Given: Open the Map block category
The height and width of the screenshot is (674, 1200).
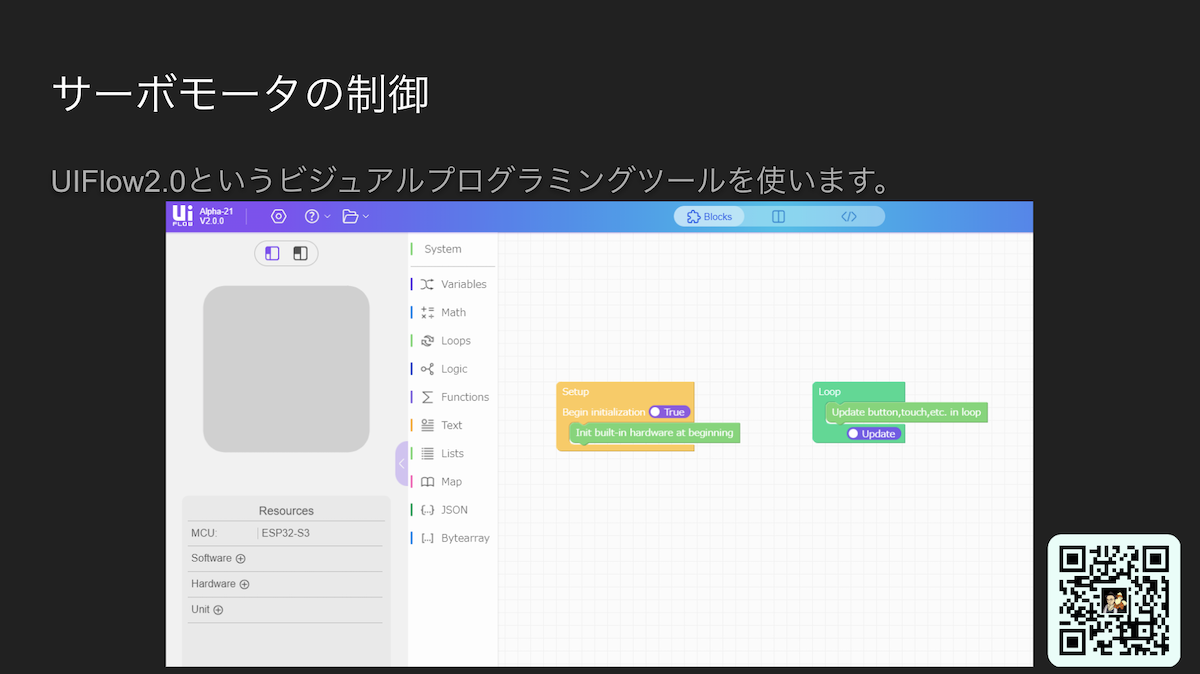Looking at the screenshot, I should 453,481.
